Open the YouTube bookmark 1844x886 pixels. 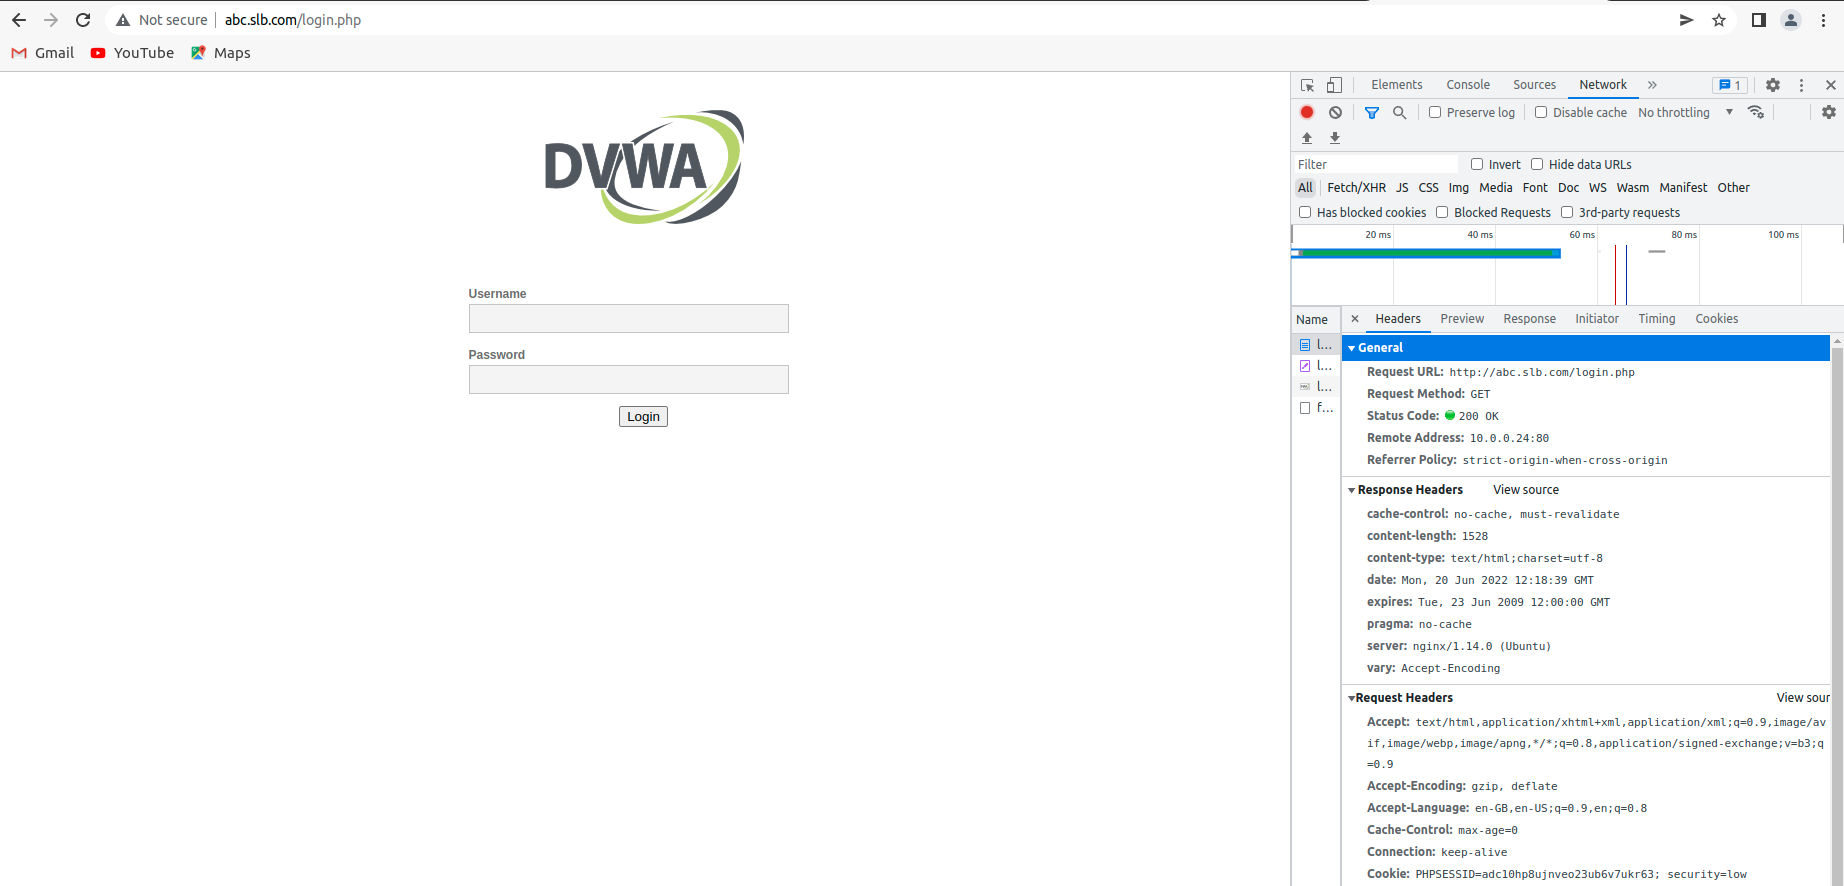132,53
